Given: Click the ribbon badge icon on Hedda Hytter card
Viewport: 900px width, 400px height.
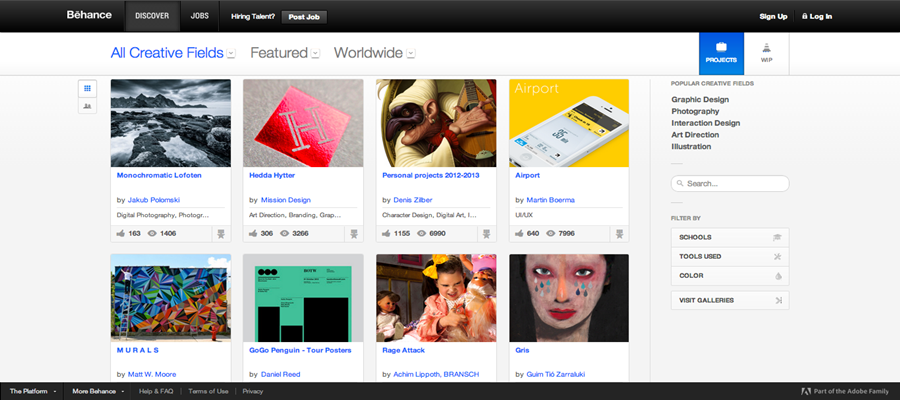Looking at the screenshot, I should tap(352, 234).
